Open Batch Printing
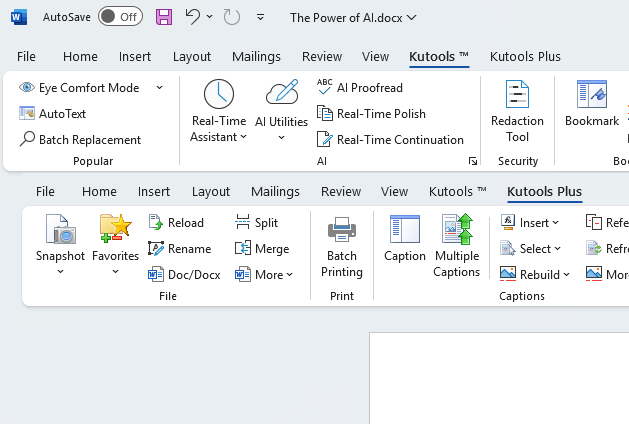629x424 pixels. point(342,247)
